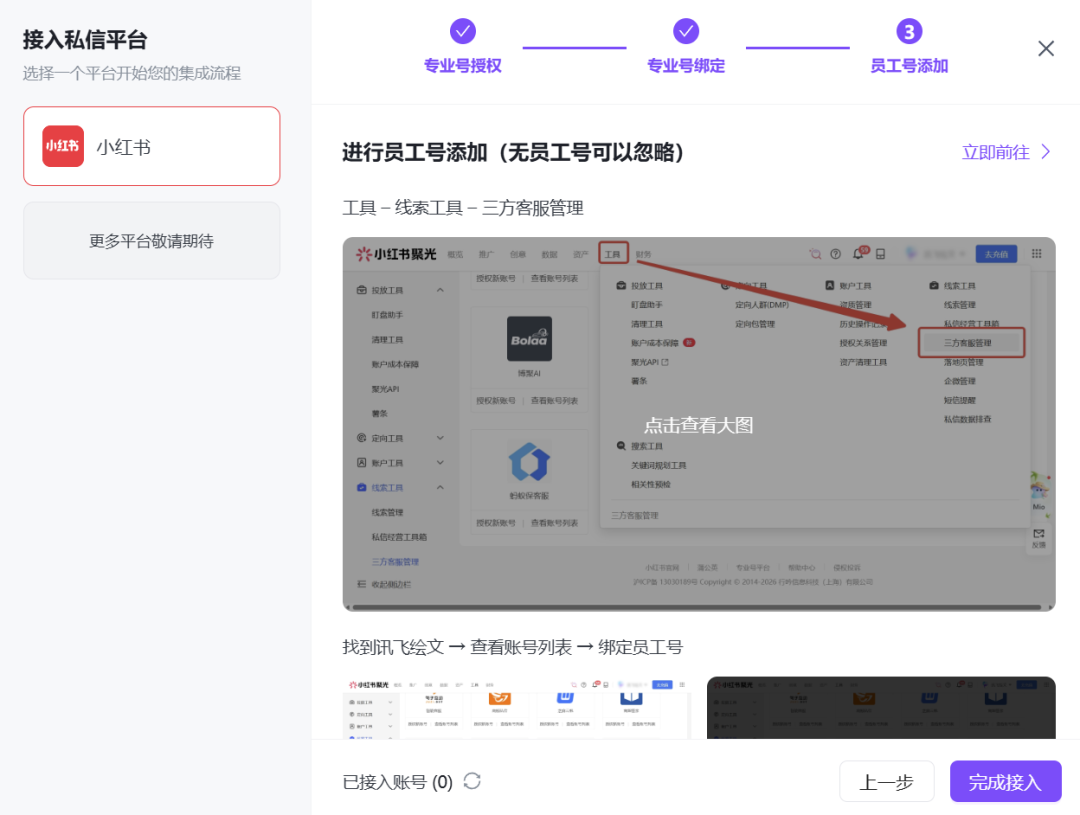Viewport: 1080px width, 815px height.
Task: Click the 更多平台敬请期待 placeholder card
Action: point(152,240)
